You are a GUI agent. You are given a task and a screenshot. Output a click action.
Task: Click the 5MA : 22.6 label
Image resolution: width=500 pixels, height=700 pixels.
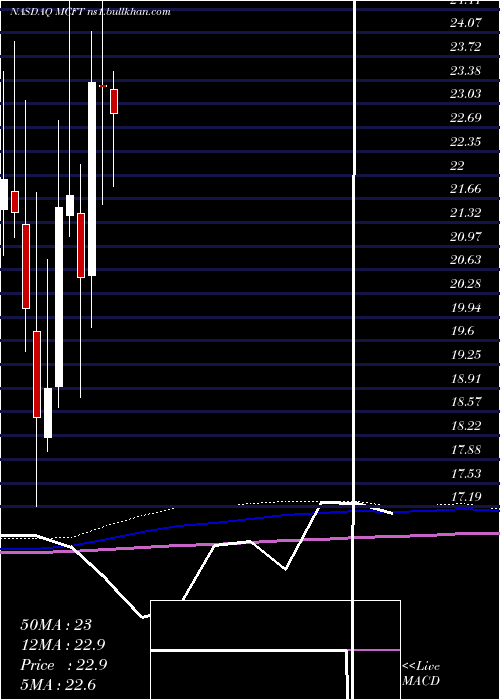tap(58, 685)
